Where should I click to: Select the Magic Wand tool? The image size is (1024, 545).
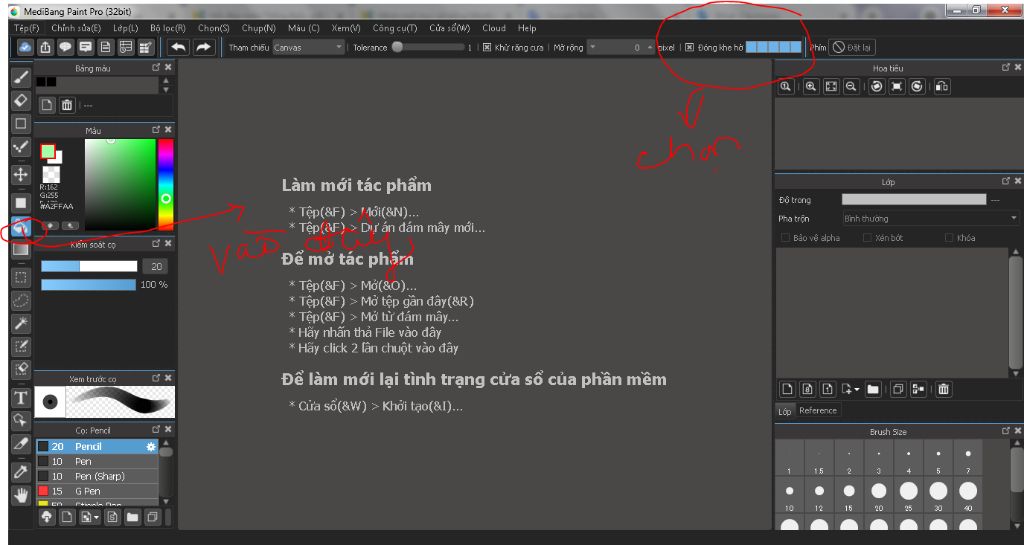click(x=21, y=323)
